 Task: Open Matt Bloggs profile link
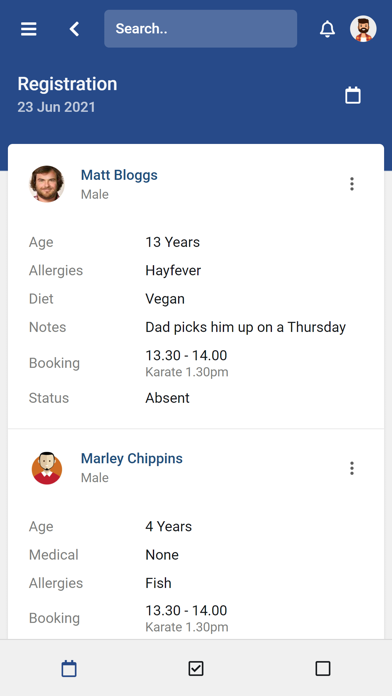pos(119,175)
